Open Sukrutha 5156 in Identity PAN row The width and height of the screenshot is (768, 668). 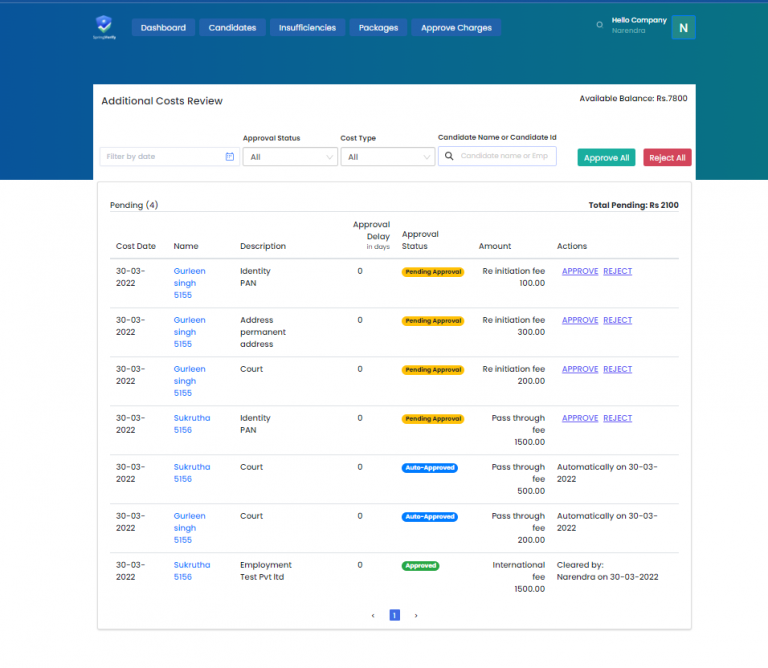click(x=192, y=424)
